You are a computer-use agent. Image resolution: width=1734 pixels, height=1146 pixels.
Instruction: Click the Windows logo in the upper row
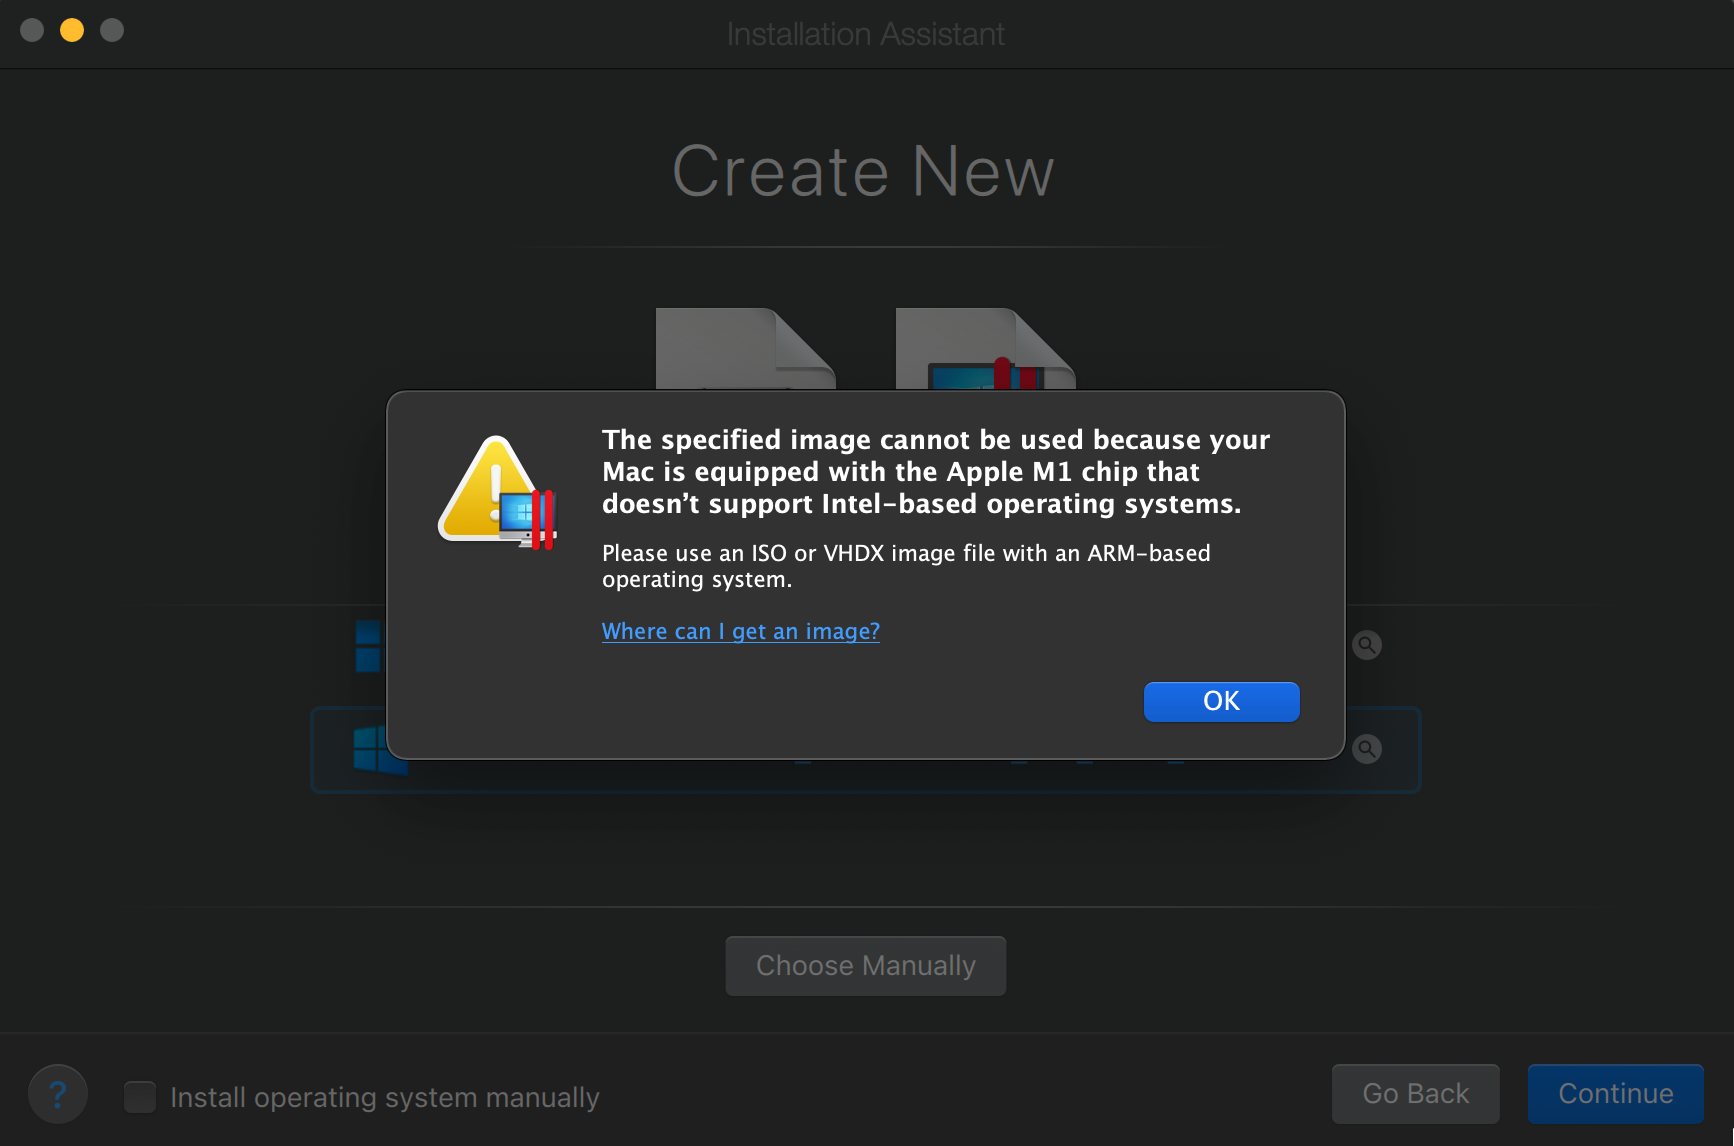point(370,646)
